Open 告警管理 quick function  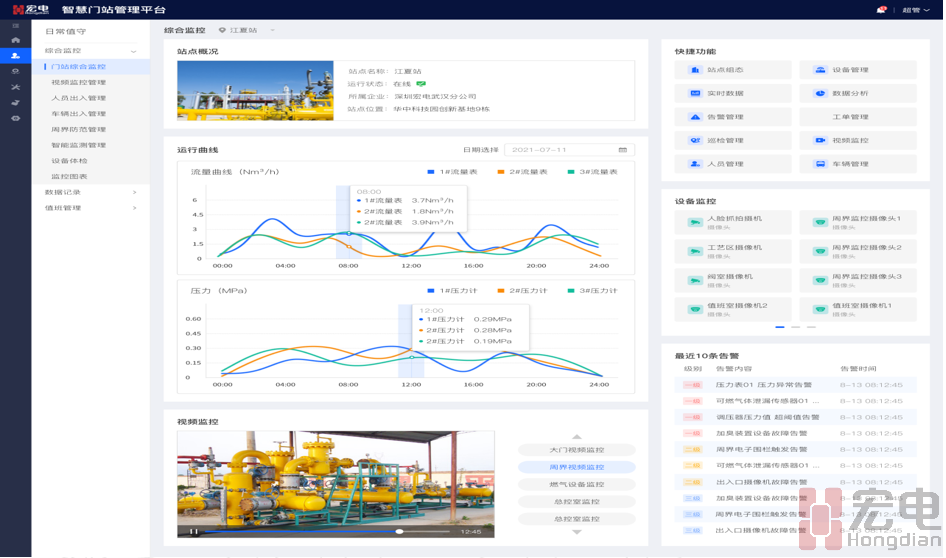[x=733, y=117]
